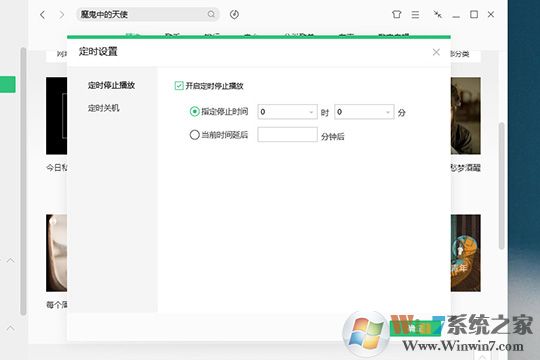Switch to mini mode icon
The height and width of the screenshot is (360, 540).
click(x=437, y=14)
